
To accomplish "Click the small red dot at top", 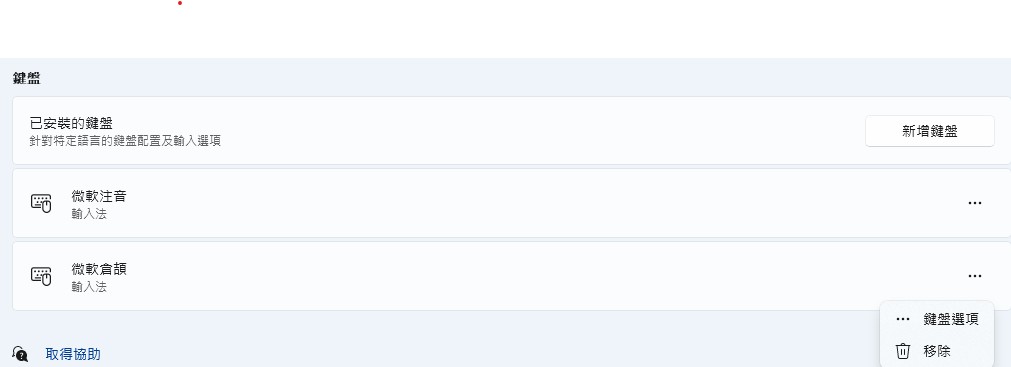I will pos(180,3).
